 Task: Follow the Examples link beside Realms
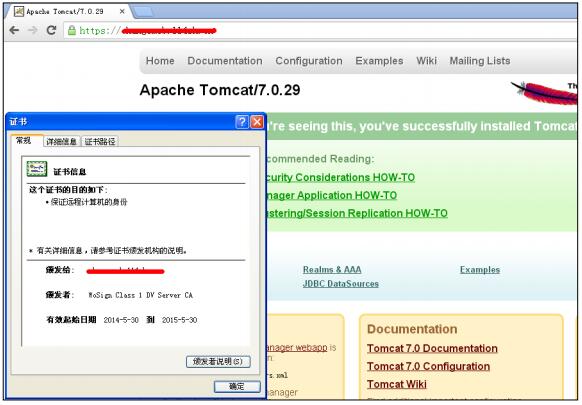[x=480, y=270]
